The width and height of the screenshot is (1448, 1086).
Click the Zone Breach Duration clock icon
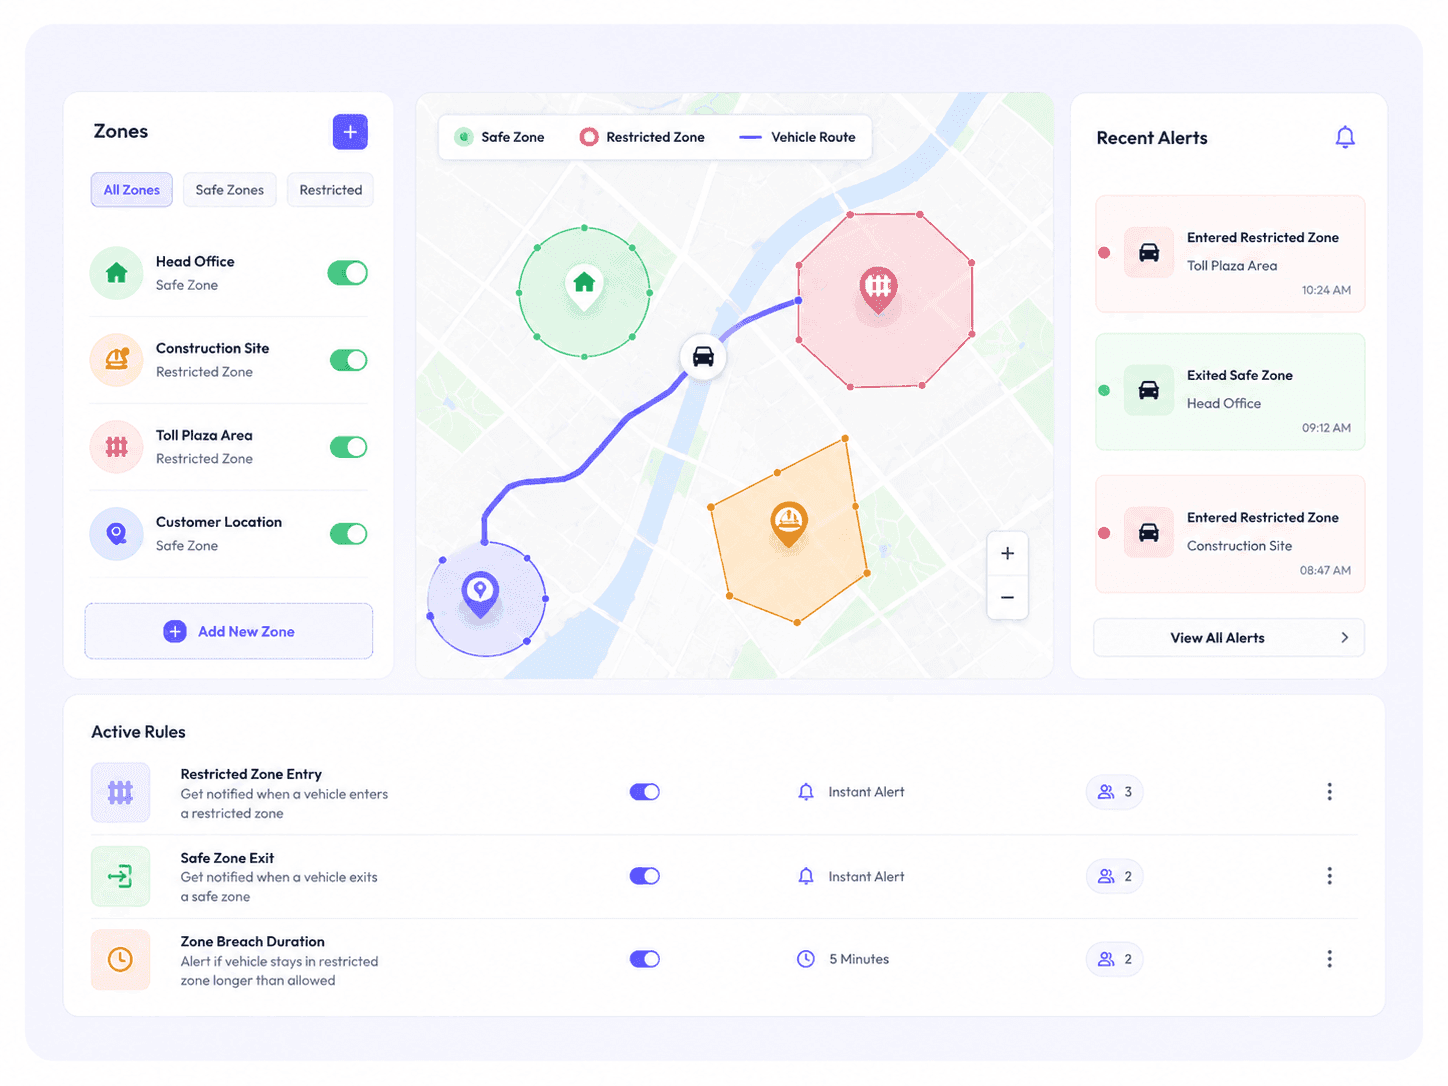pos(120,960)
